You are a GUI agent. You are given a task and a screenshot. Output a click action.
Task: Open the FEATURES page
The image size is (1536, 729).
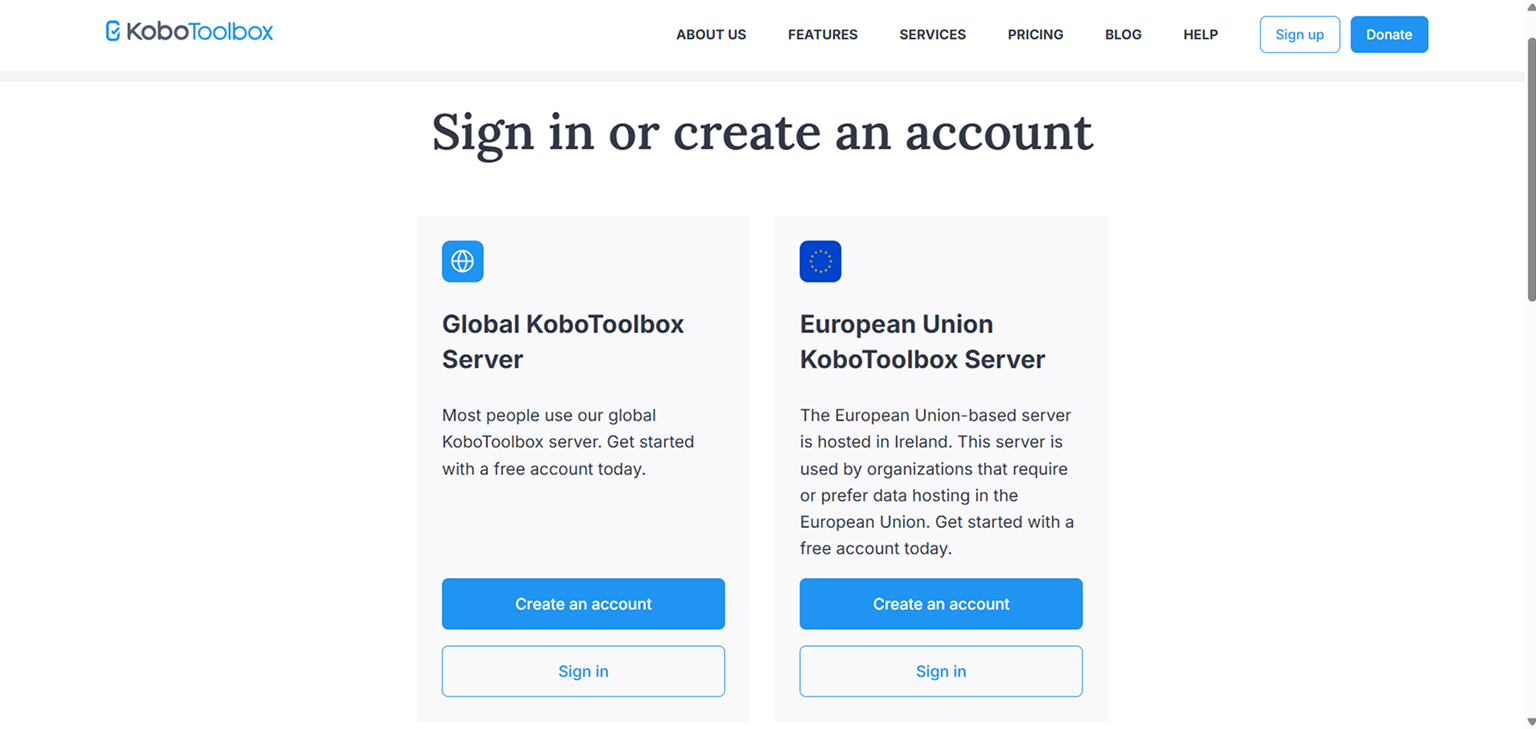click(822, 34)
